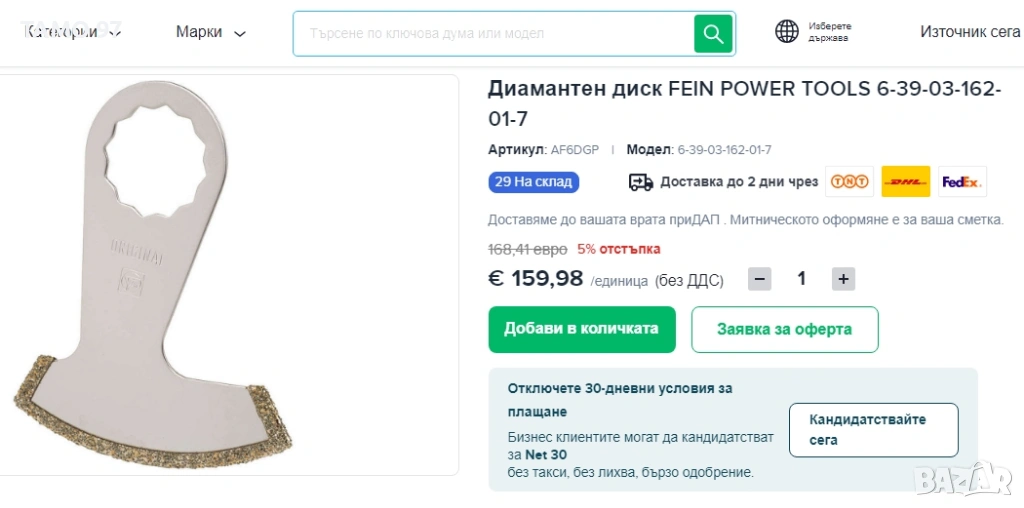Click the delivery truck icon
This screenshot has width=1024, height=508.
[x=641, y=182]
